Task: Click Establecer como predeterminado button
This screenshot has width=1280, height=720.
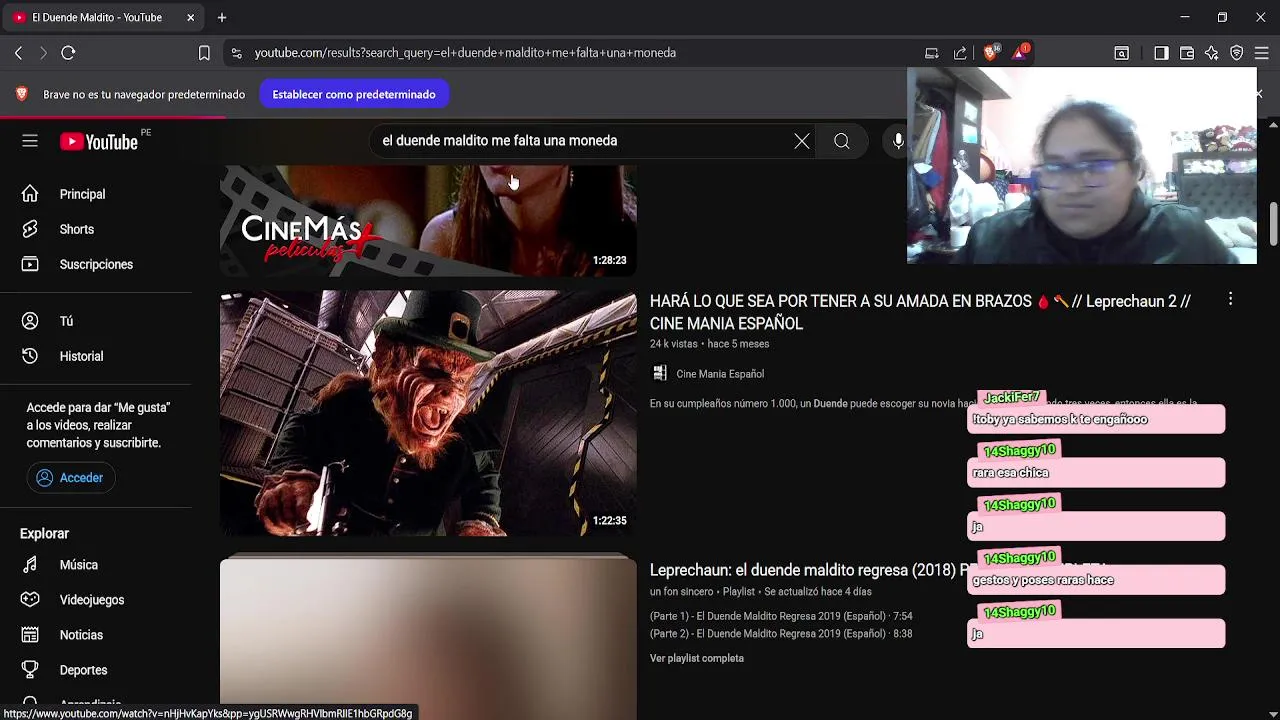Action: coord(354,94)
